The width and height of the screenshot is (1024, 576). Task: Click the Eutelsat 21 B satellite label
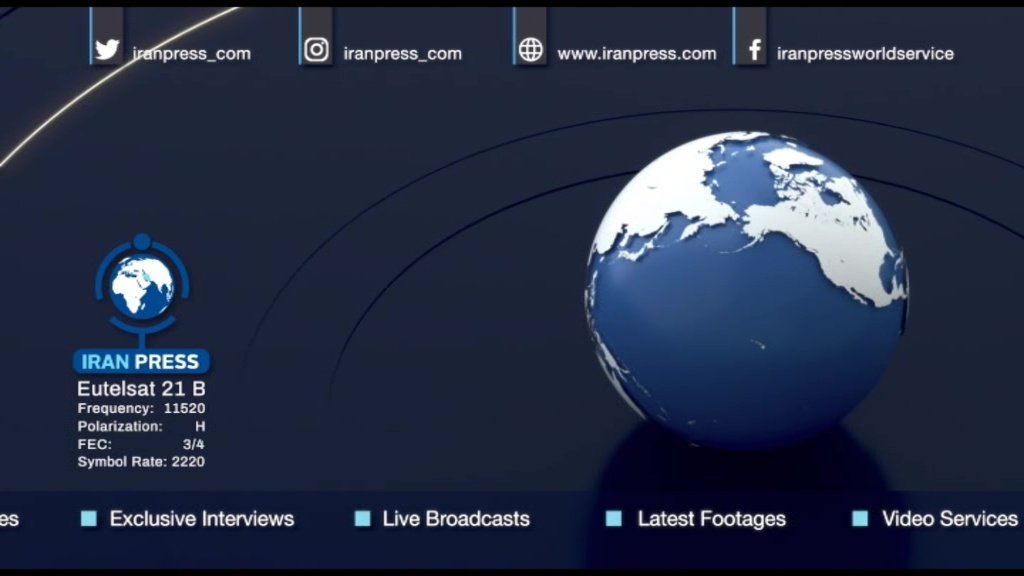141,388
